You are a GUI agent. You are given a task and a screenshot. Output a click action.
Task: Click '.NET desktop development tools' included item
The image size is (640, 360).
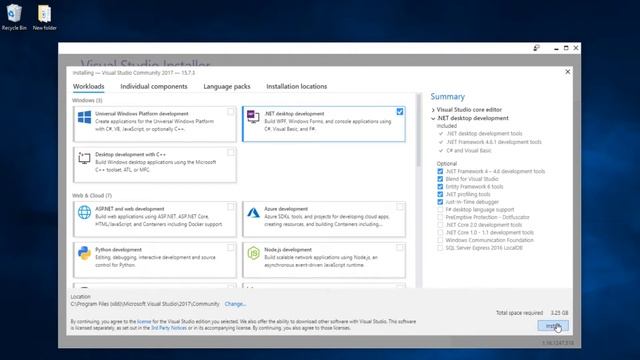(x=484, y=133)
